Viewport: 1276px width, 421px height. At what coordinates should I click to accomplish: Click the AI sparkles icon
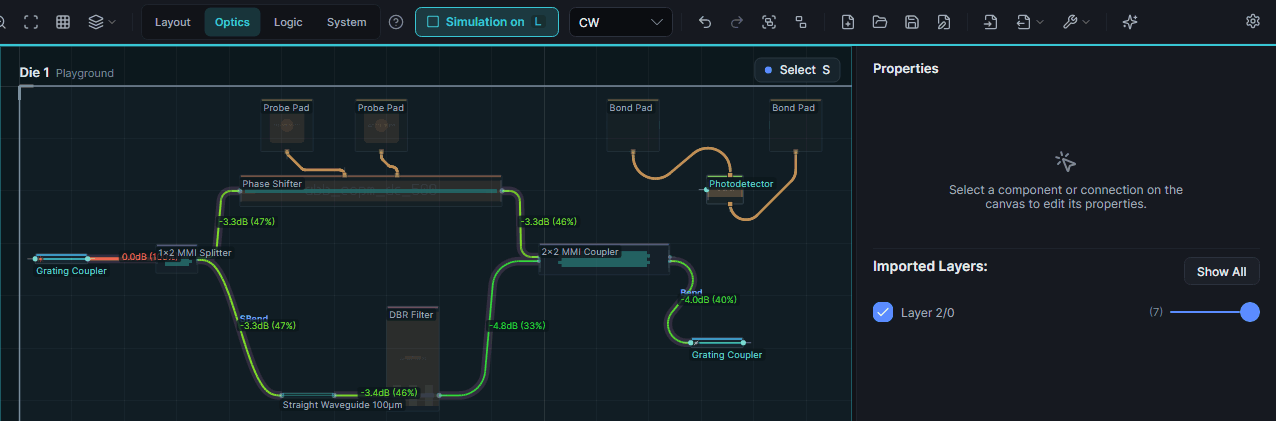click(x=1130, y=22)
